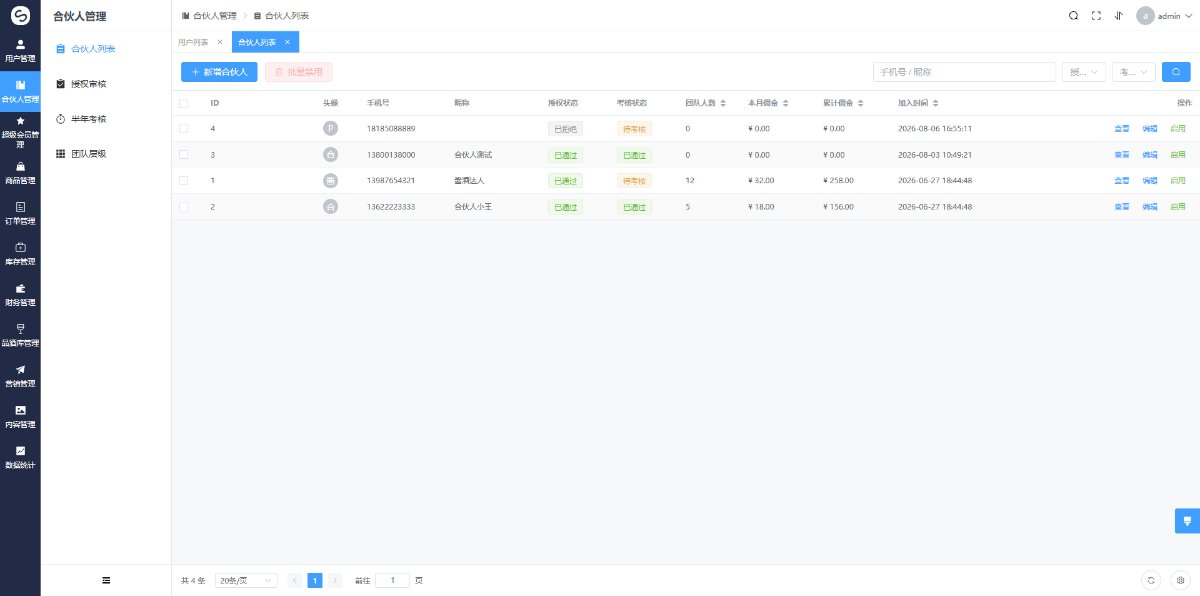Image resolution: width=1200 pixels, height=596 pixels.
Task: Check the select-all checkbox in table header
Action: [183, 103]
